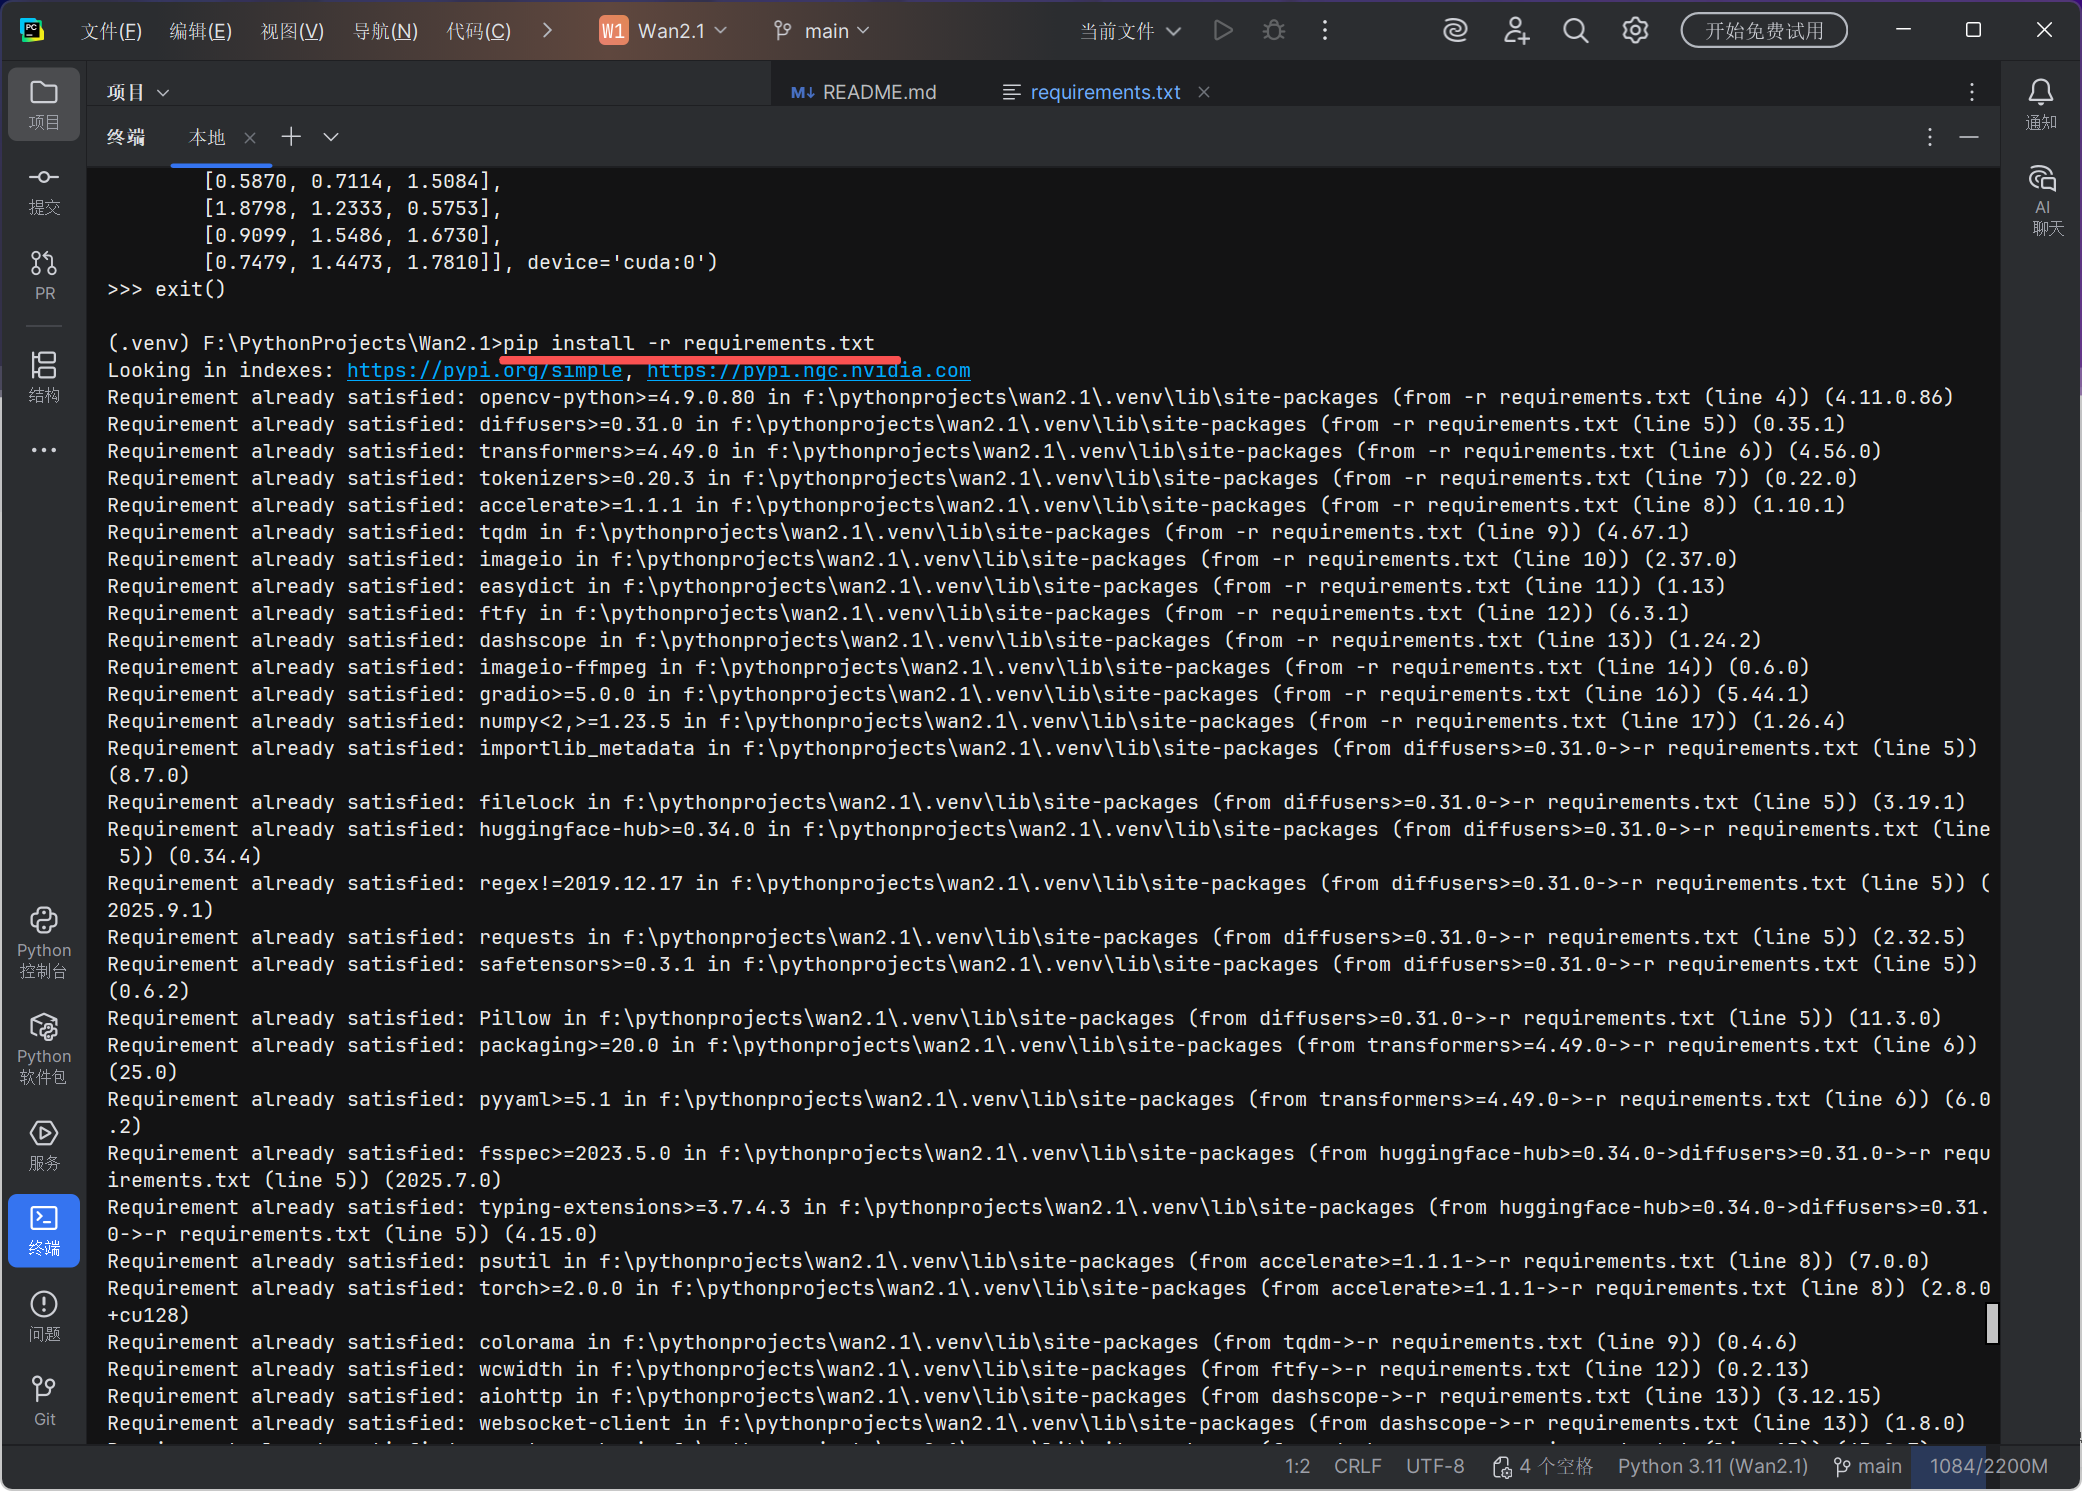Open the main branch dropdown
The image size is (2082, 1491).
(822, 31)
